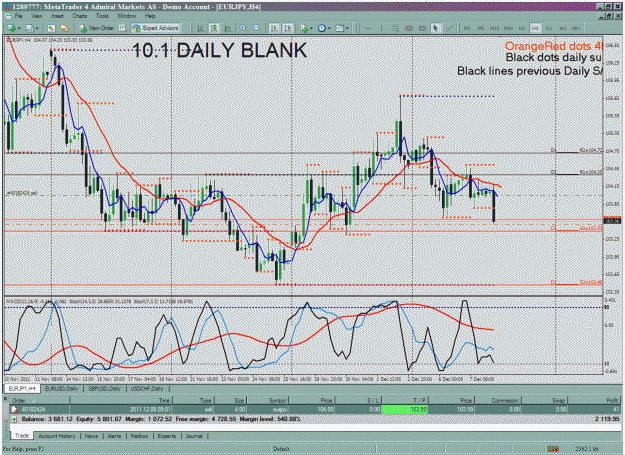Select the ellipse drawing tool
Screen dimensions: 625x455
(409, 28)
